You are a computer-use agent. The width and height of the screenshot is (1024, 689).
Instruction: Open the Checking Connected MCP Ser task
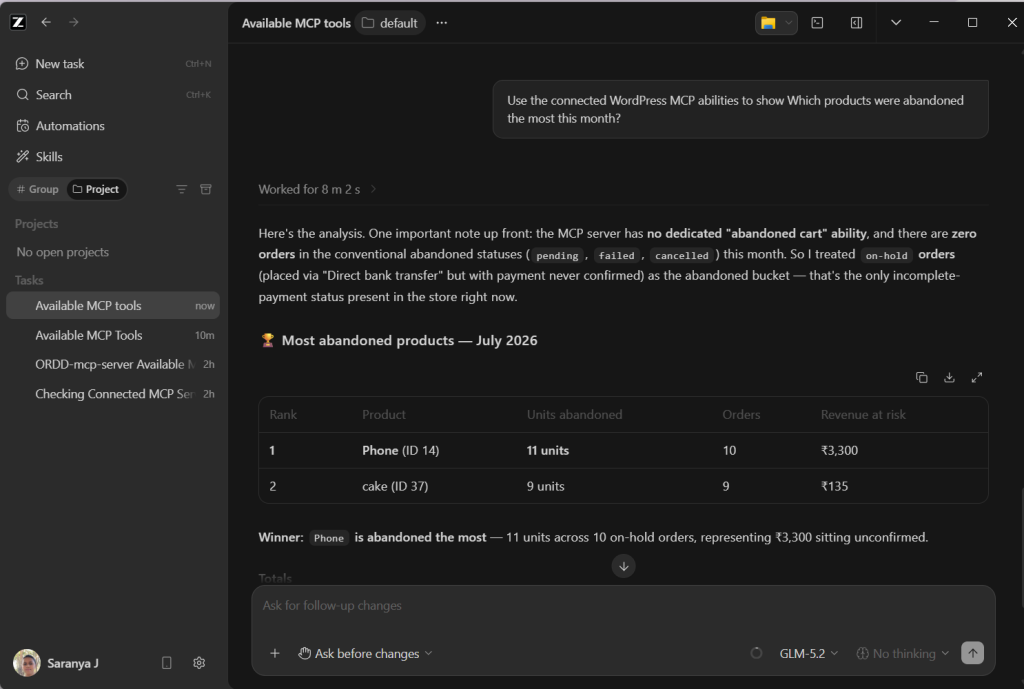coord(113,394)
